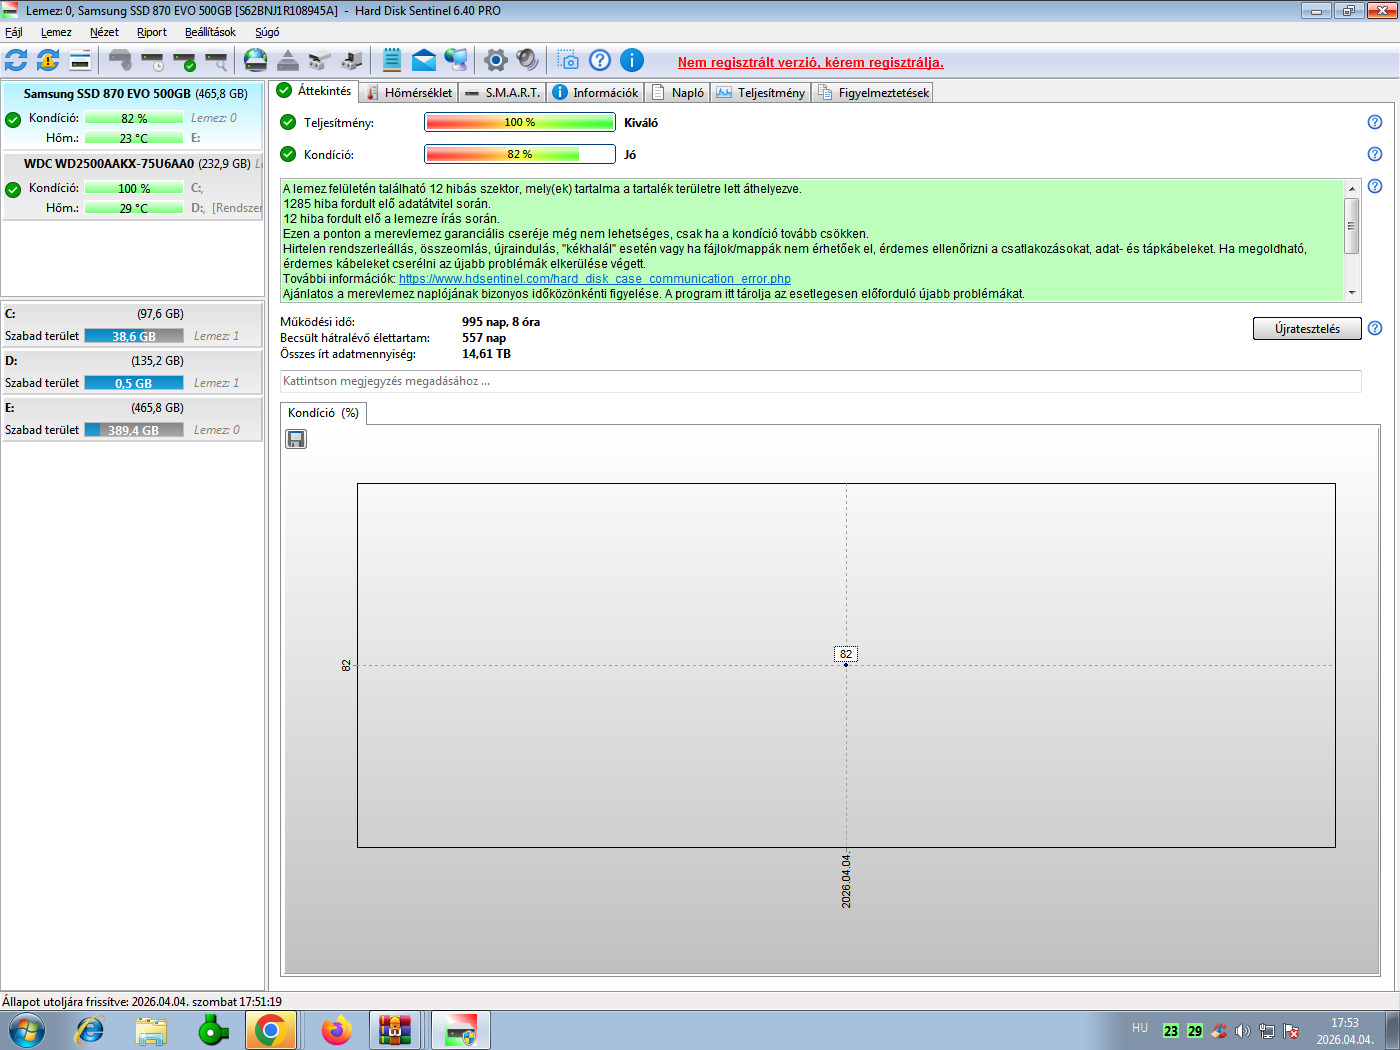Click the help icon beside Teljesítmény bar

pyautogui.click(x=1375, y=122)
